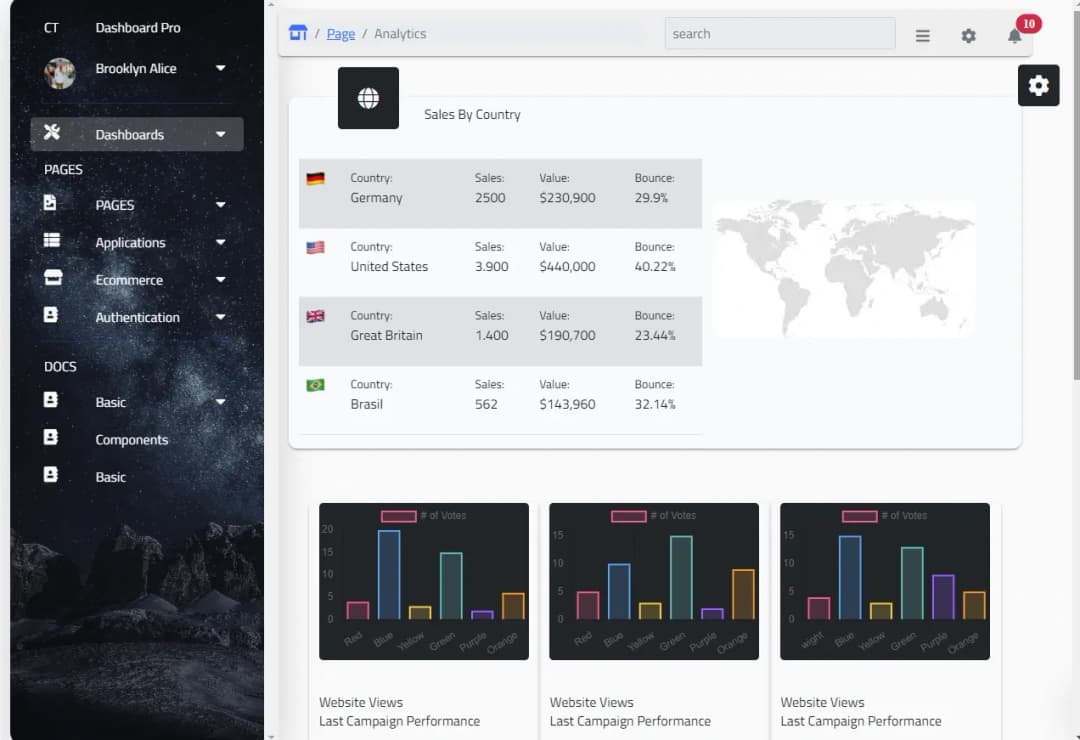Screen dimensions: 1080x740
Task: Toggle the # of Votes legend in first chart
Action: (x=423, y=515)
